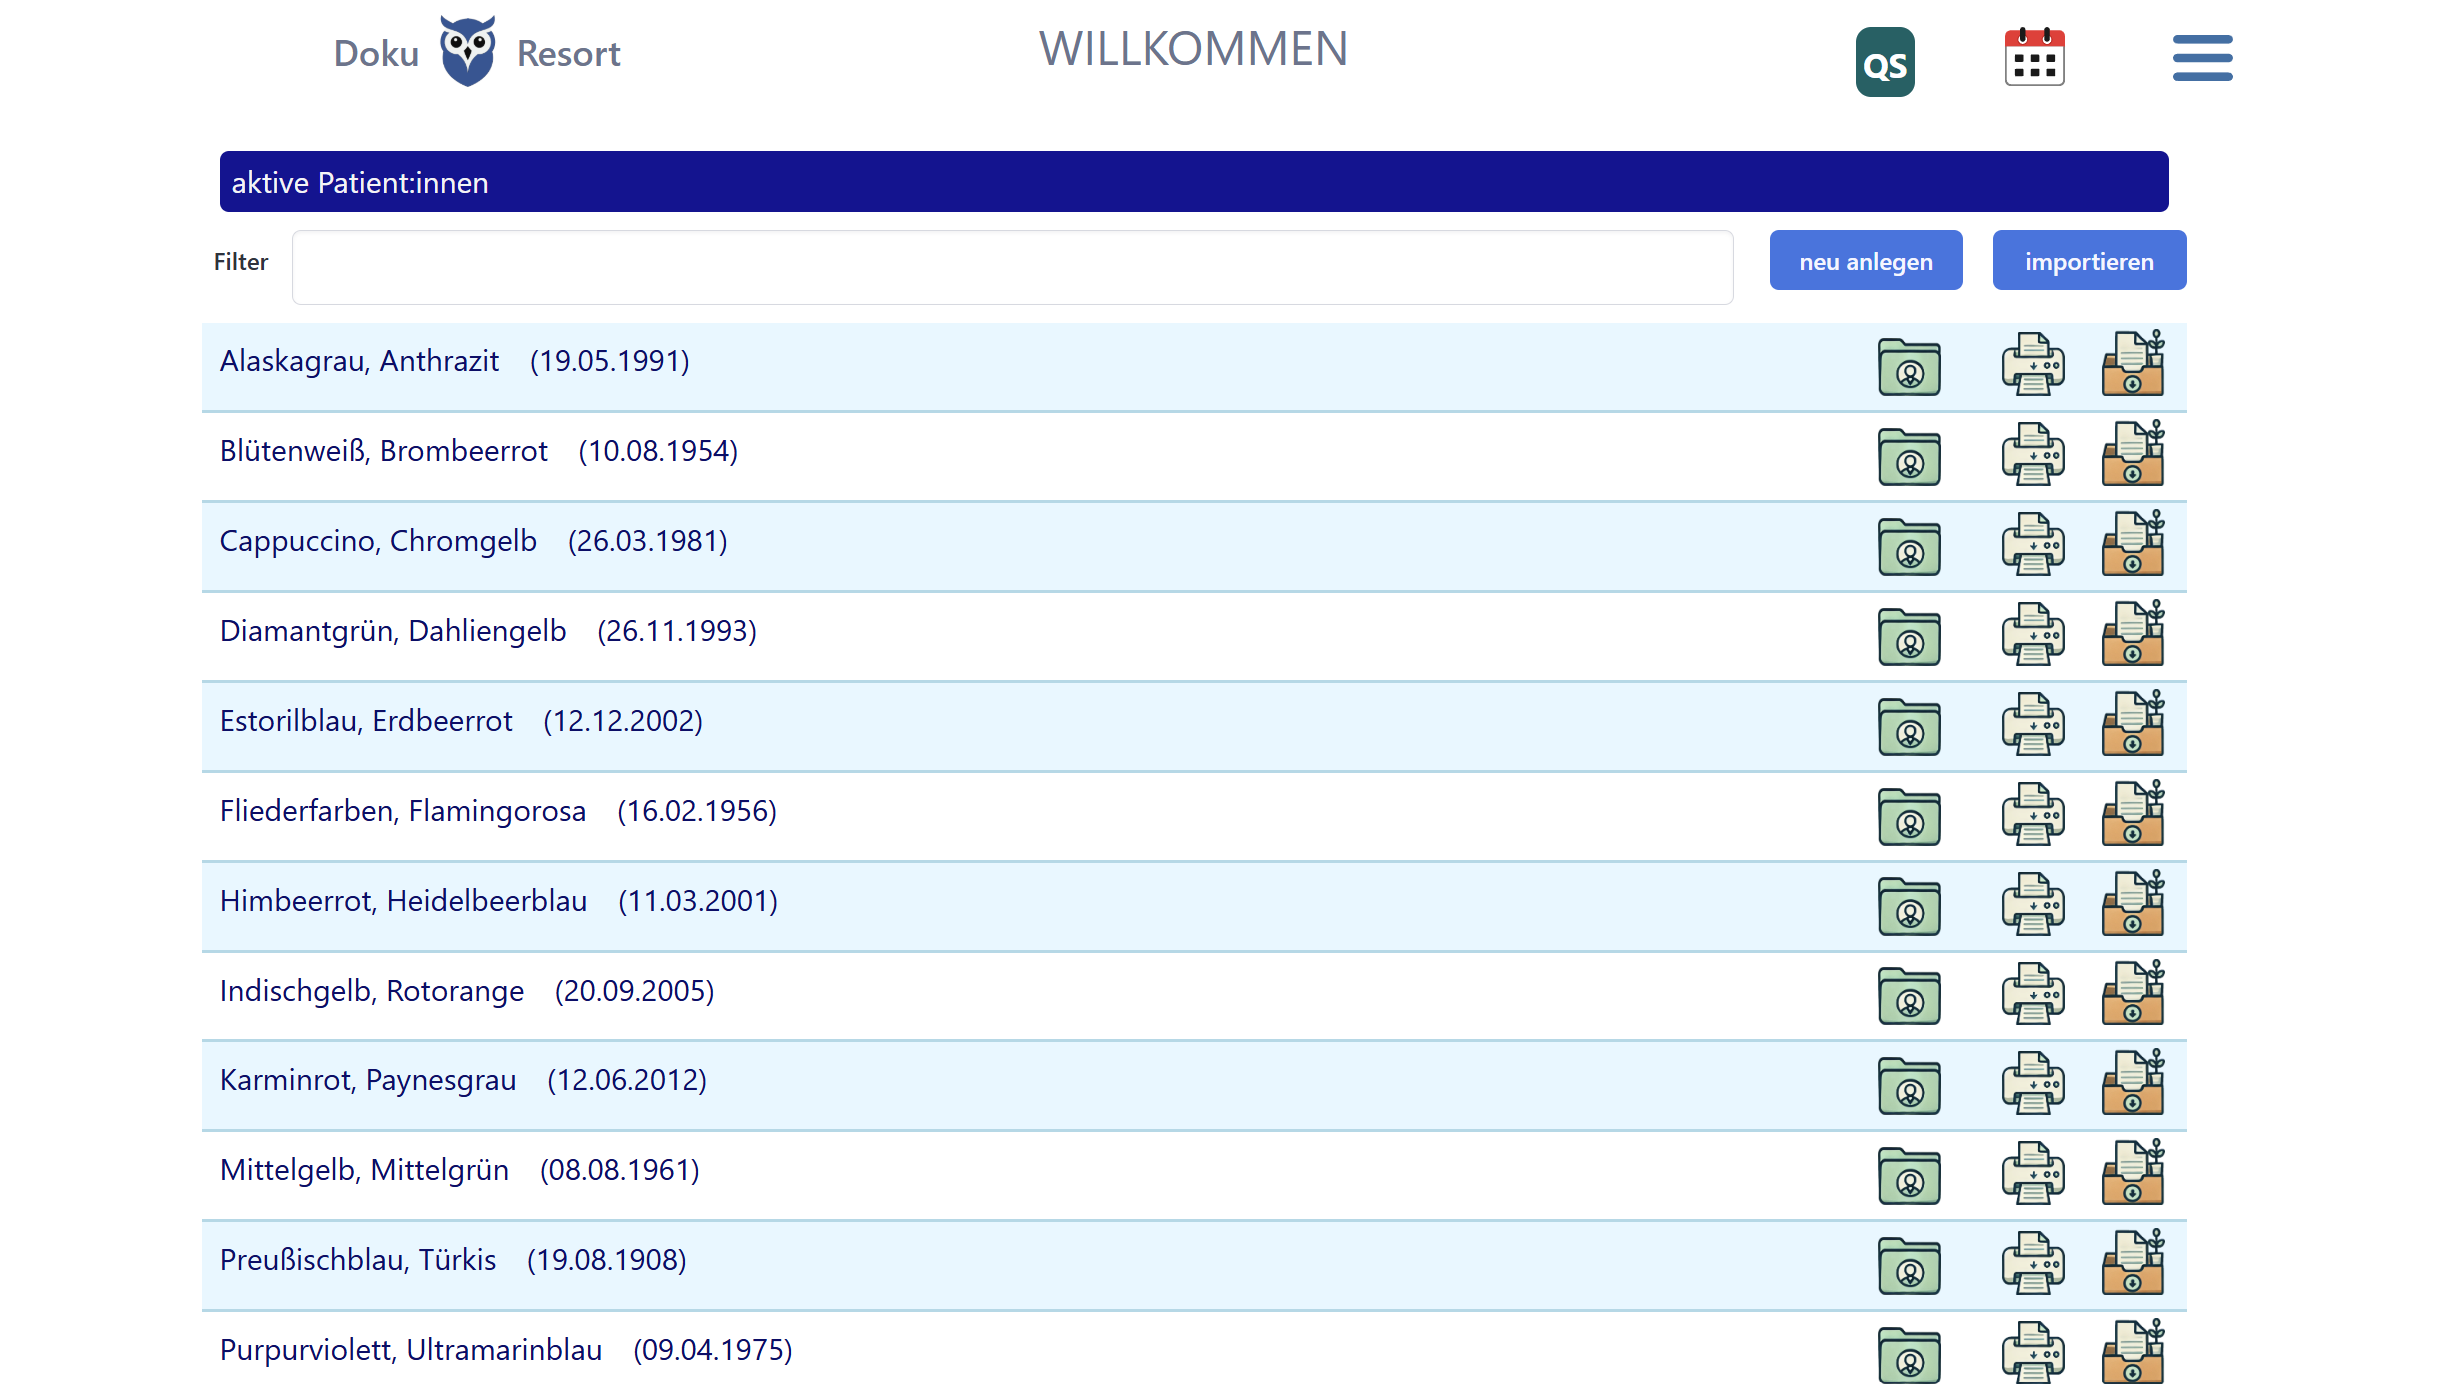
Task: Archive patient Cappuccino, Chromgelb
Action: point(2132,544)
